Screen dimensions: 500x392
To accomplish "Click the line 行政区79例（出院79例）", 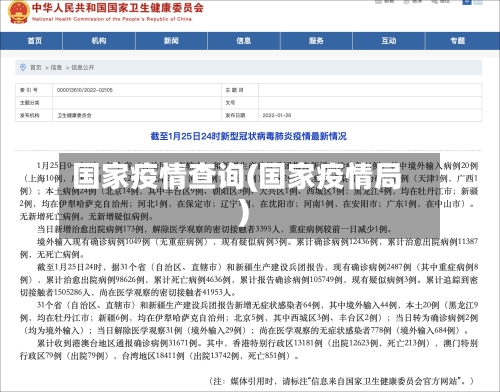I will [159, 356].
